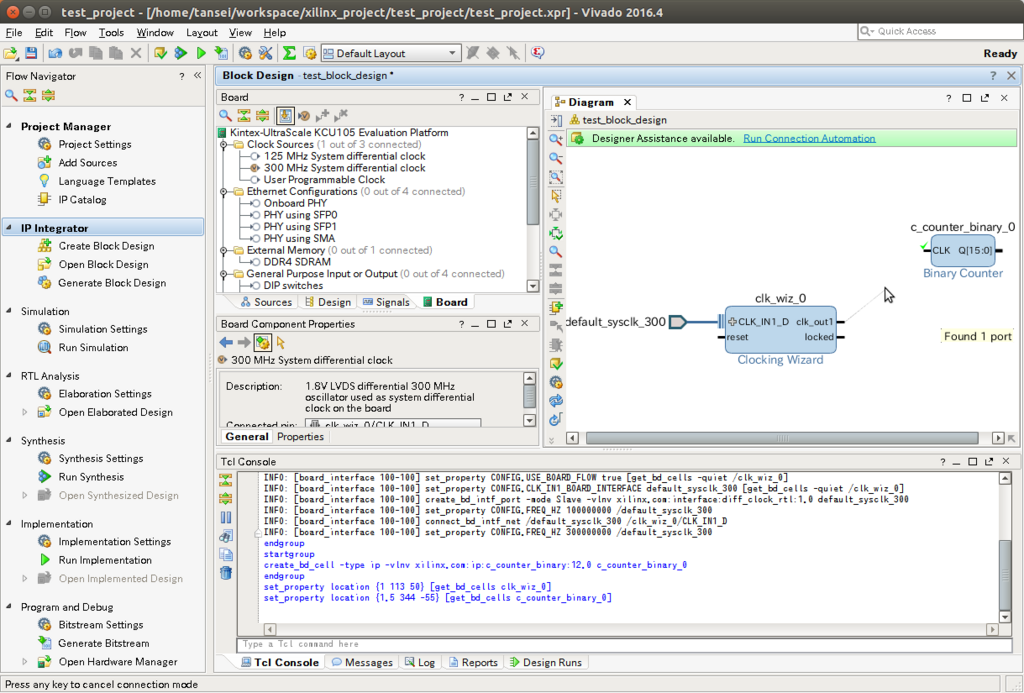Screen dimensions: 1024x693
Task: Click the Zoom Fit icon in Diagram toolbar
Action: click(556, 177)
